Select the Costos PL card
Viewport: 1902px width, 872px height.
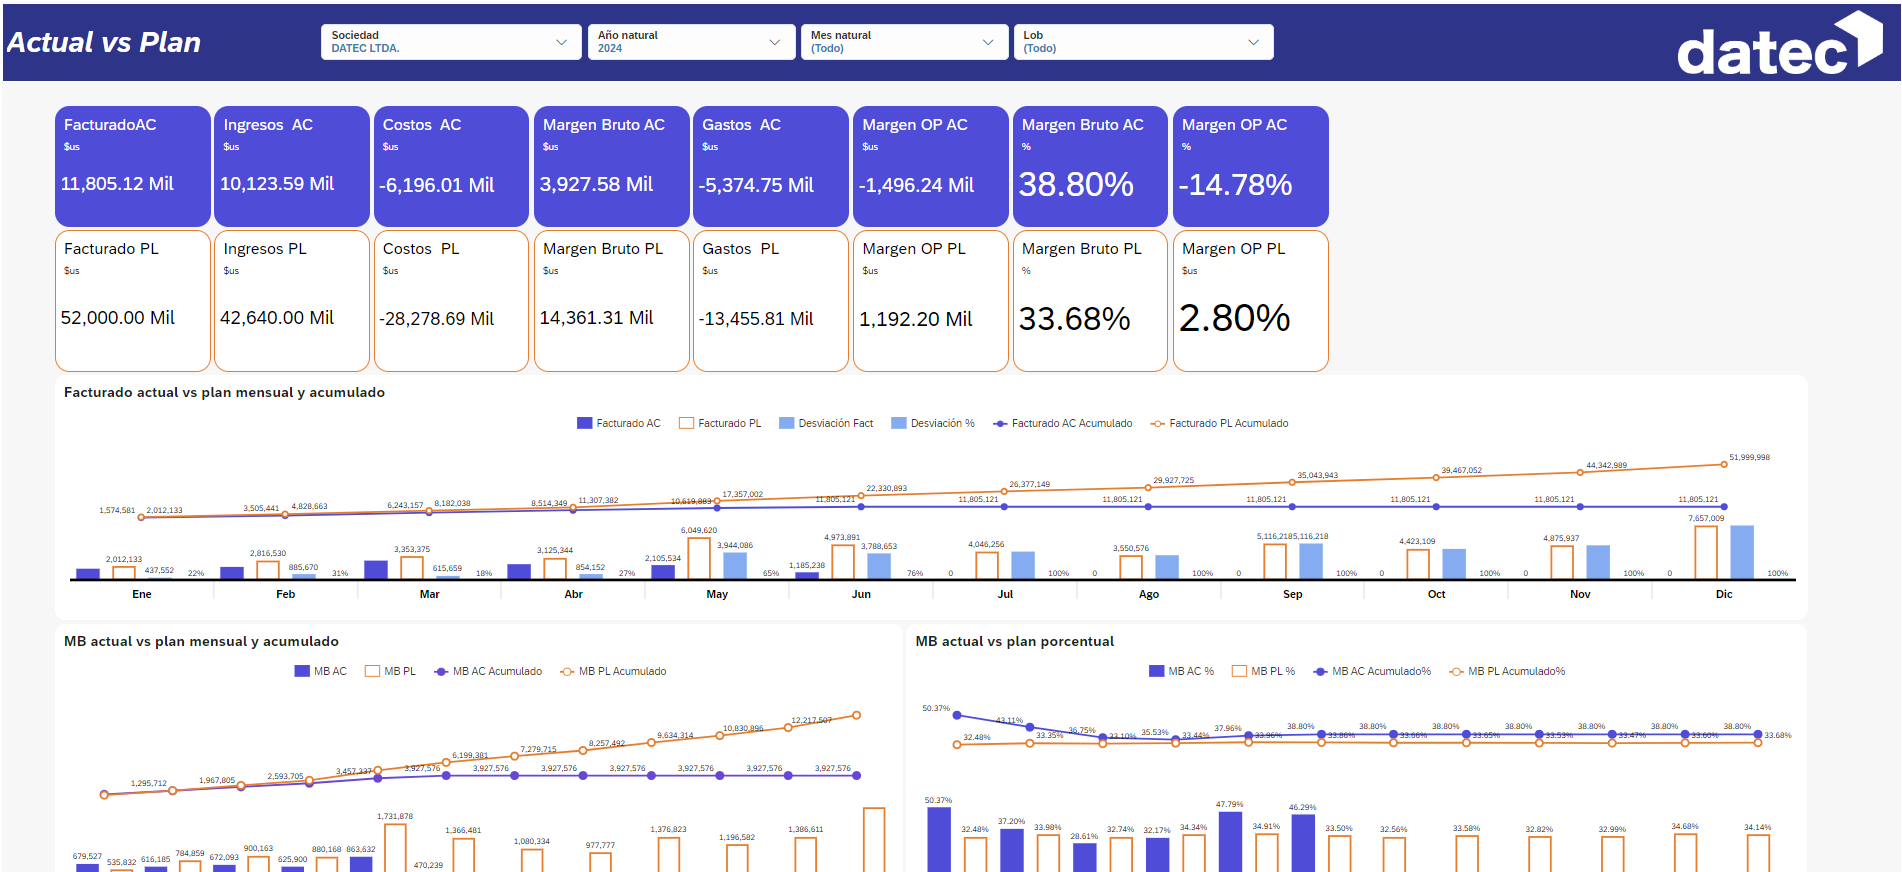[451, 301]
